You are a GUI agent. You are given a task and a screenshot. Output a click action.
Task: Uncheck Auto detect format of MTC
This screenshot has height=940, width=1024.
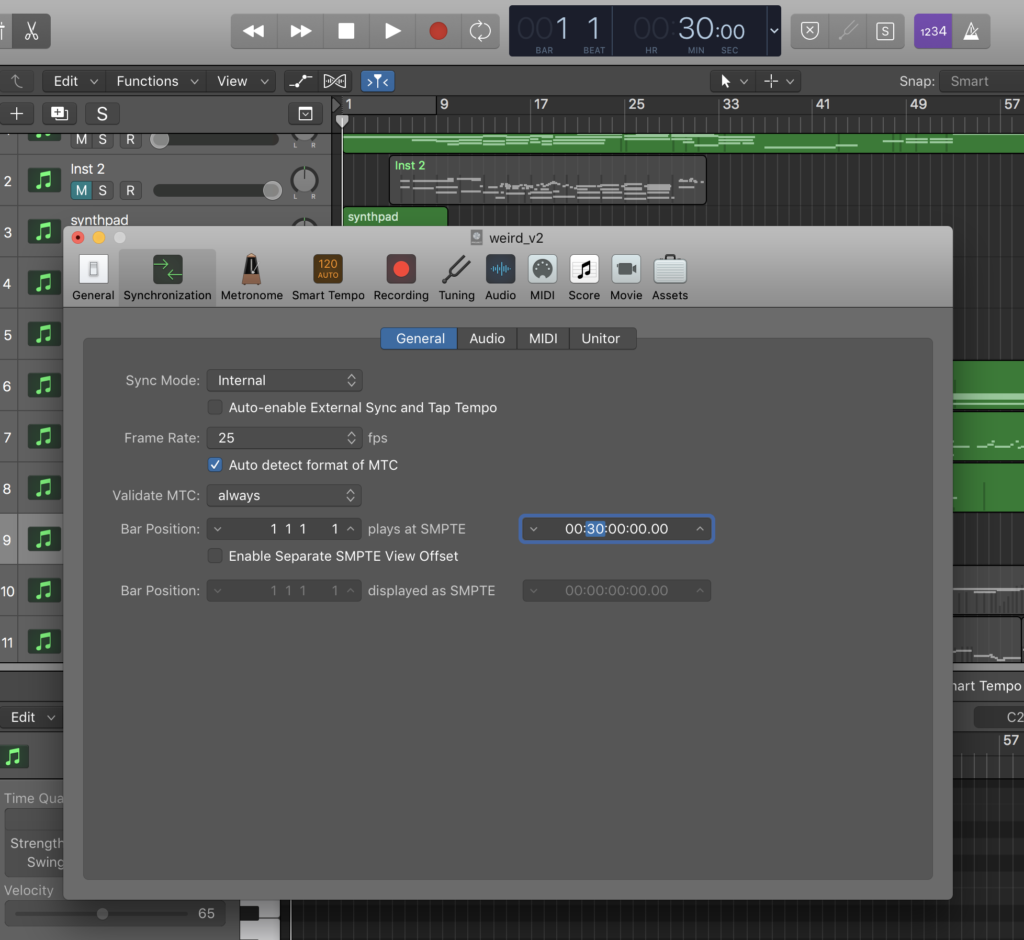point(215,465)
